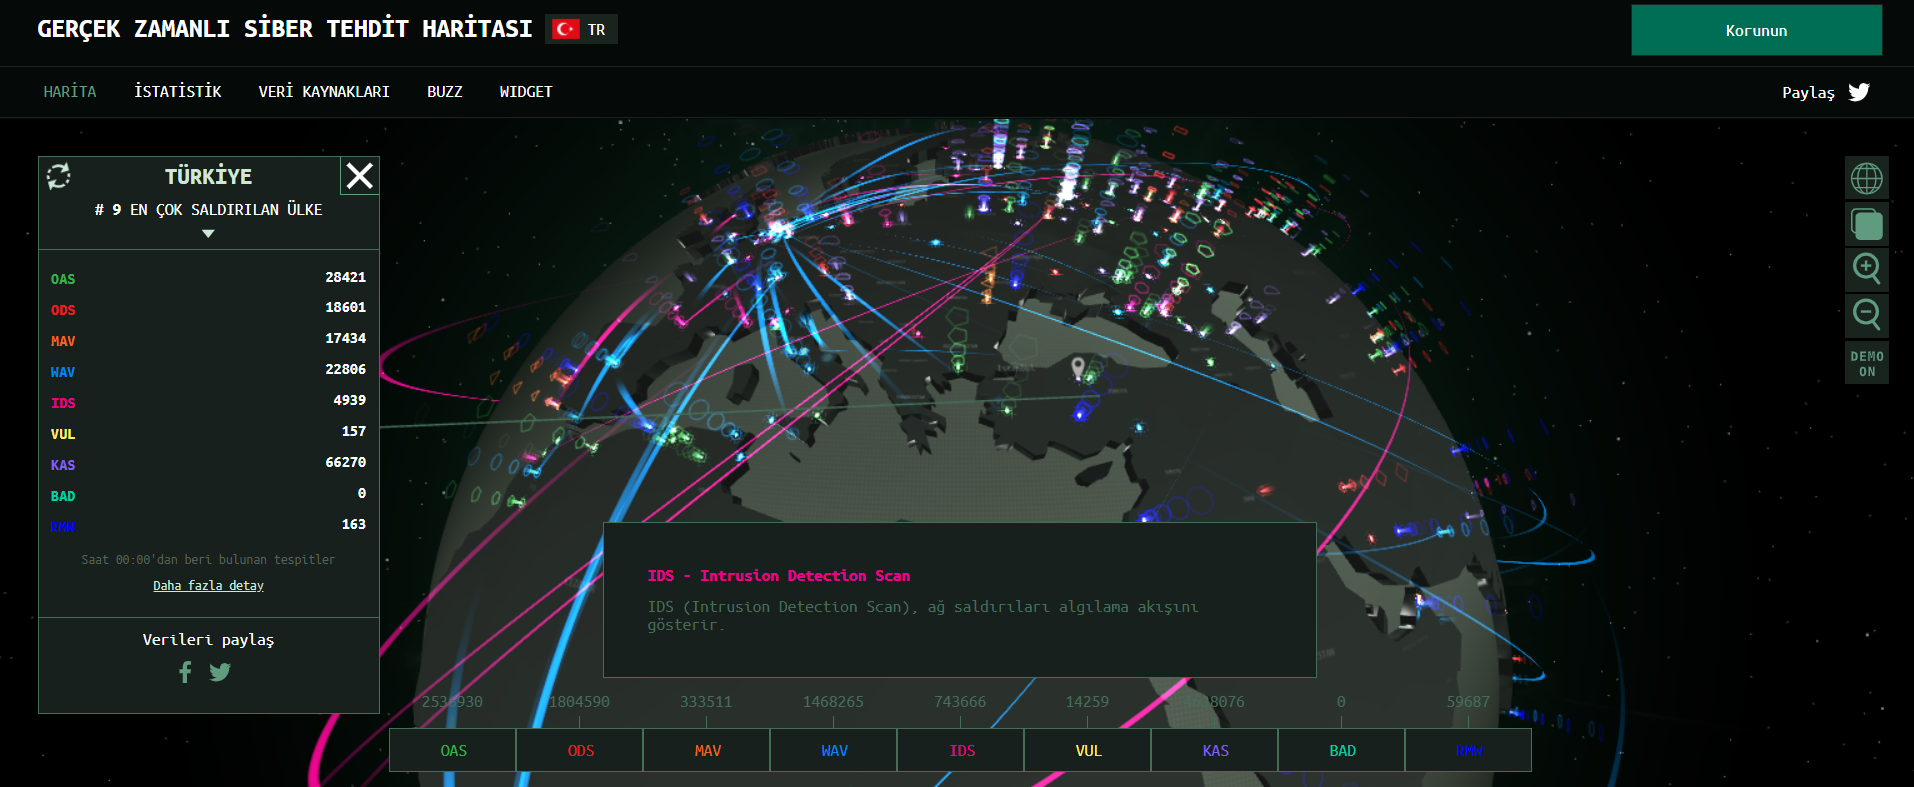Zoom in with the magnifier plus icon

coord(1867,269)
